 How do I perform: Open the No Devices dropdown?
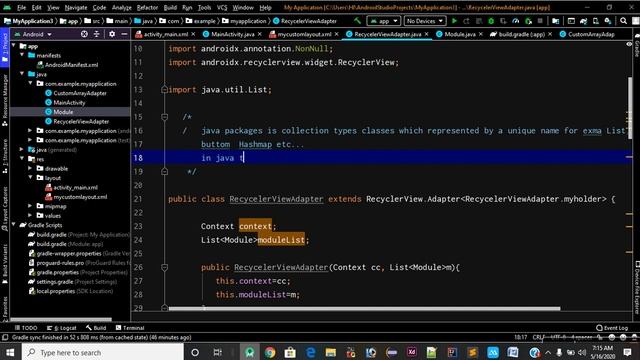pos(424,21)
